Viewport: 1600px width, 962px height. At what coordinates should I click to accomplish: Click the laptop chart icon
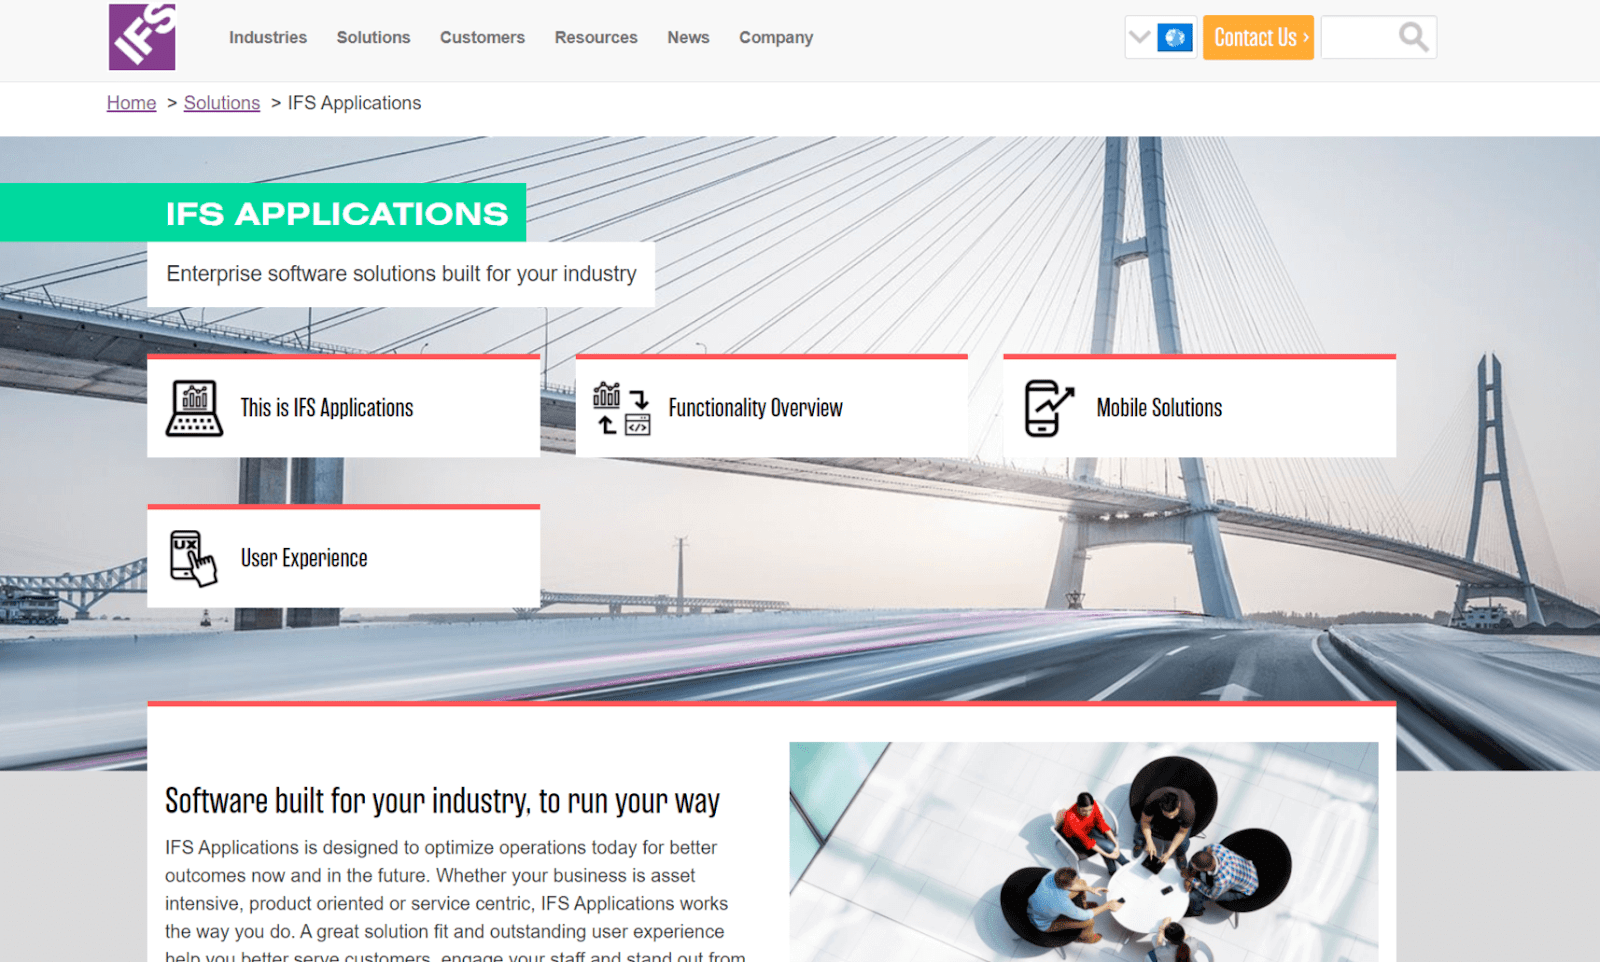tap(194, 408)
